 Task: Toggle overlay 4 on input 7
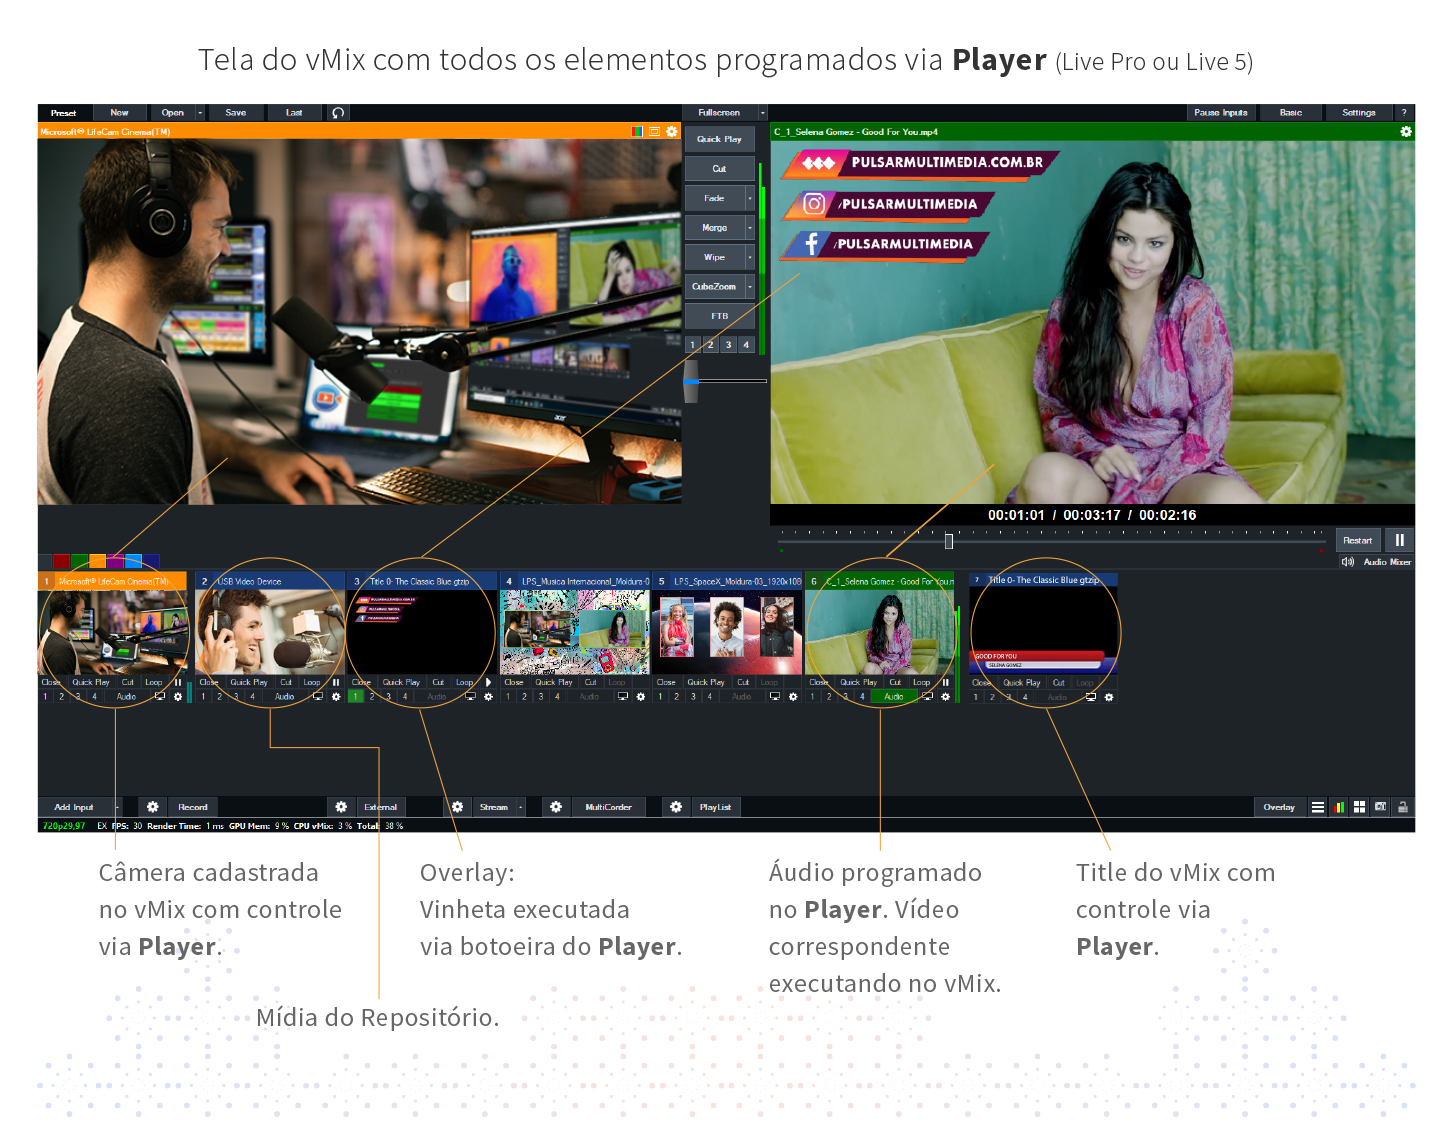click(1025, 697)
